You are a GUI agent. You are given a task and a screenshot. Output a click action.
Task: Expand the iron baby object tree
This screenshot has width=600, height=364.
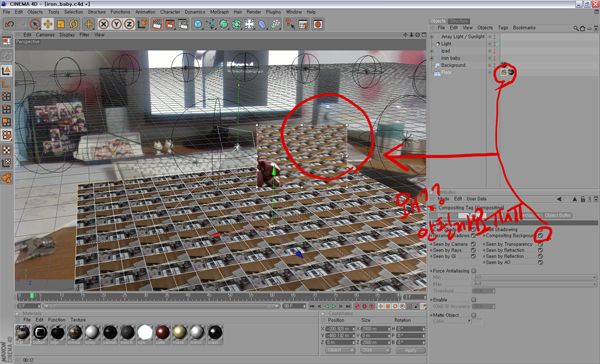(432, 58)
